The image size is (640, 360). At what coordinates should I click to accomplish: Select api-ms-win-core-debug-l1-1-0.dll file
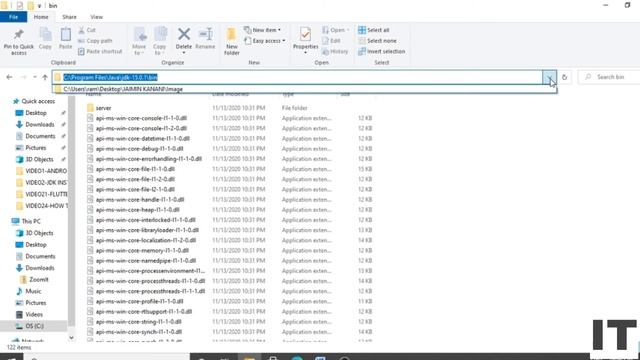(140, 149)
